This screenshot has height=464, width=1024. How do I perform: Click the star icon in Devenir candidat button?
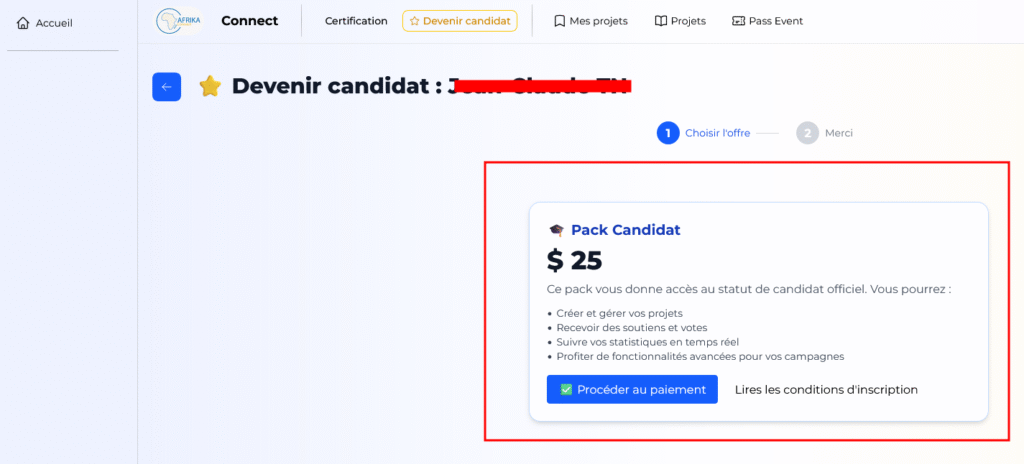coord(414,21)
